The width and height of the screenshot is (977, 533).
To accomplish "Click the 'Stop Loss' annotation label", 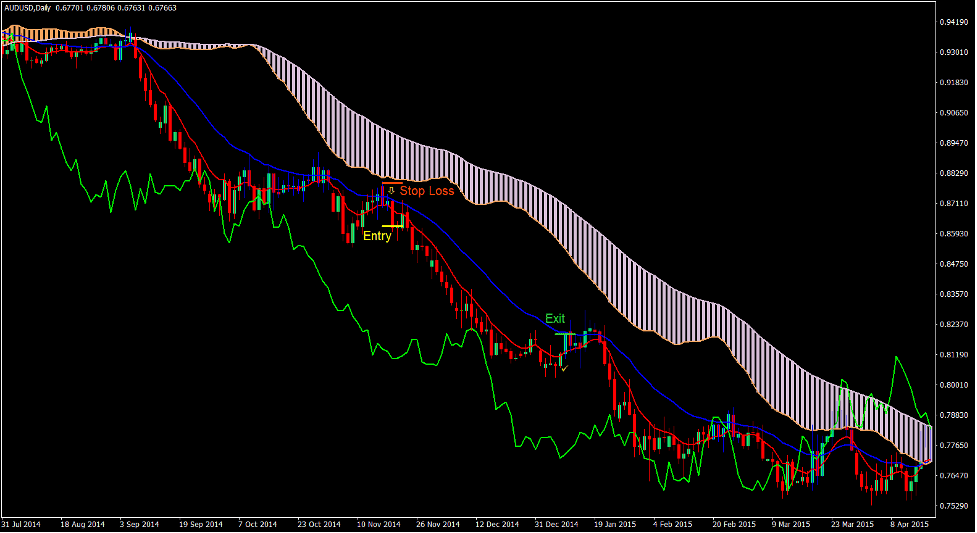I will tap(427, 191).
